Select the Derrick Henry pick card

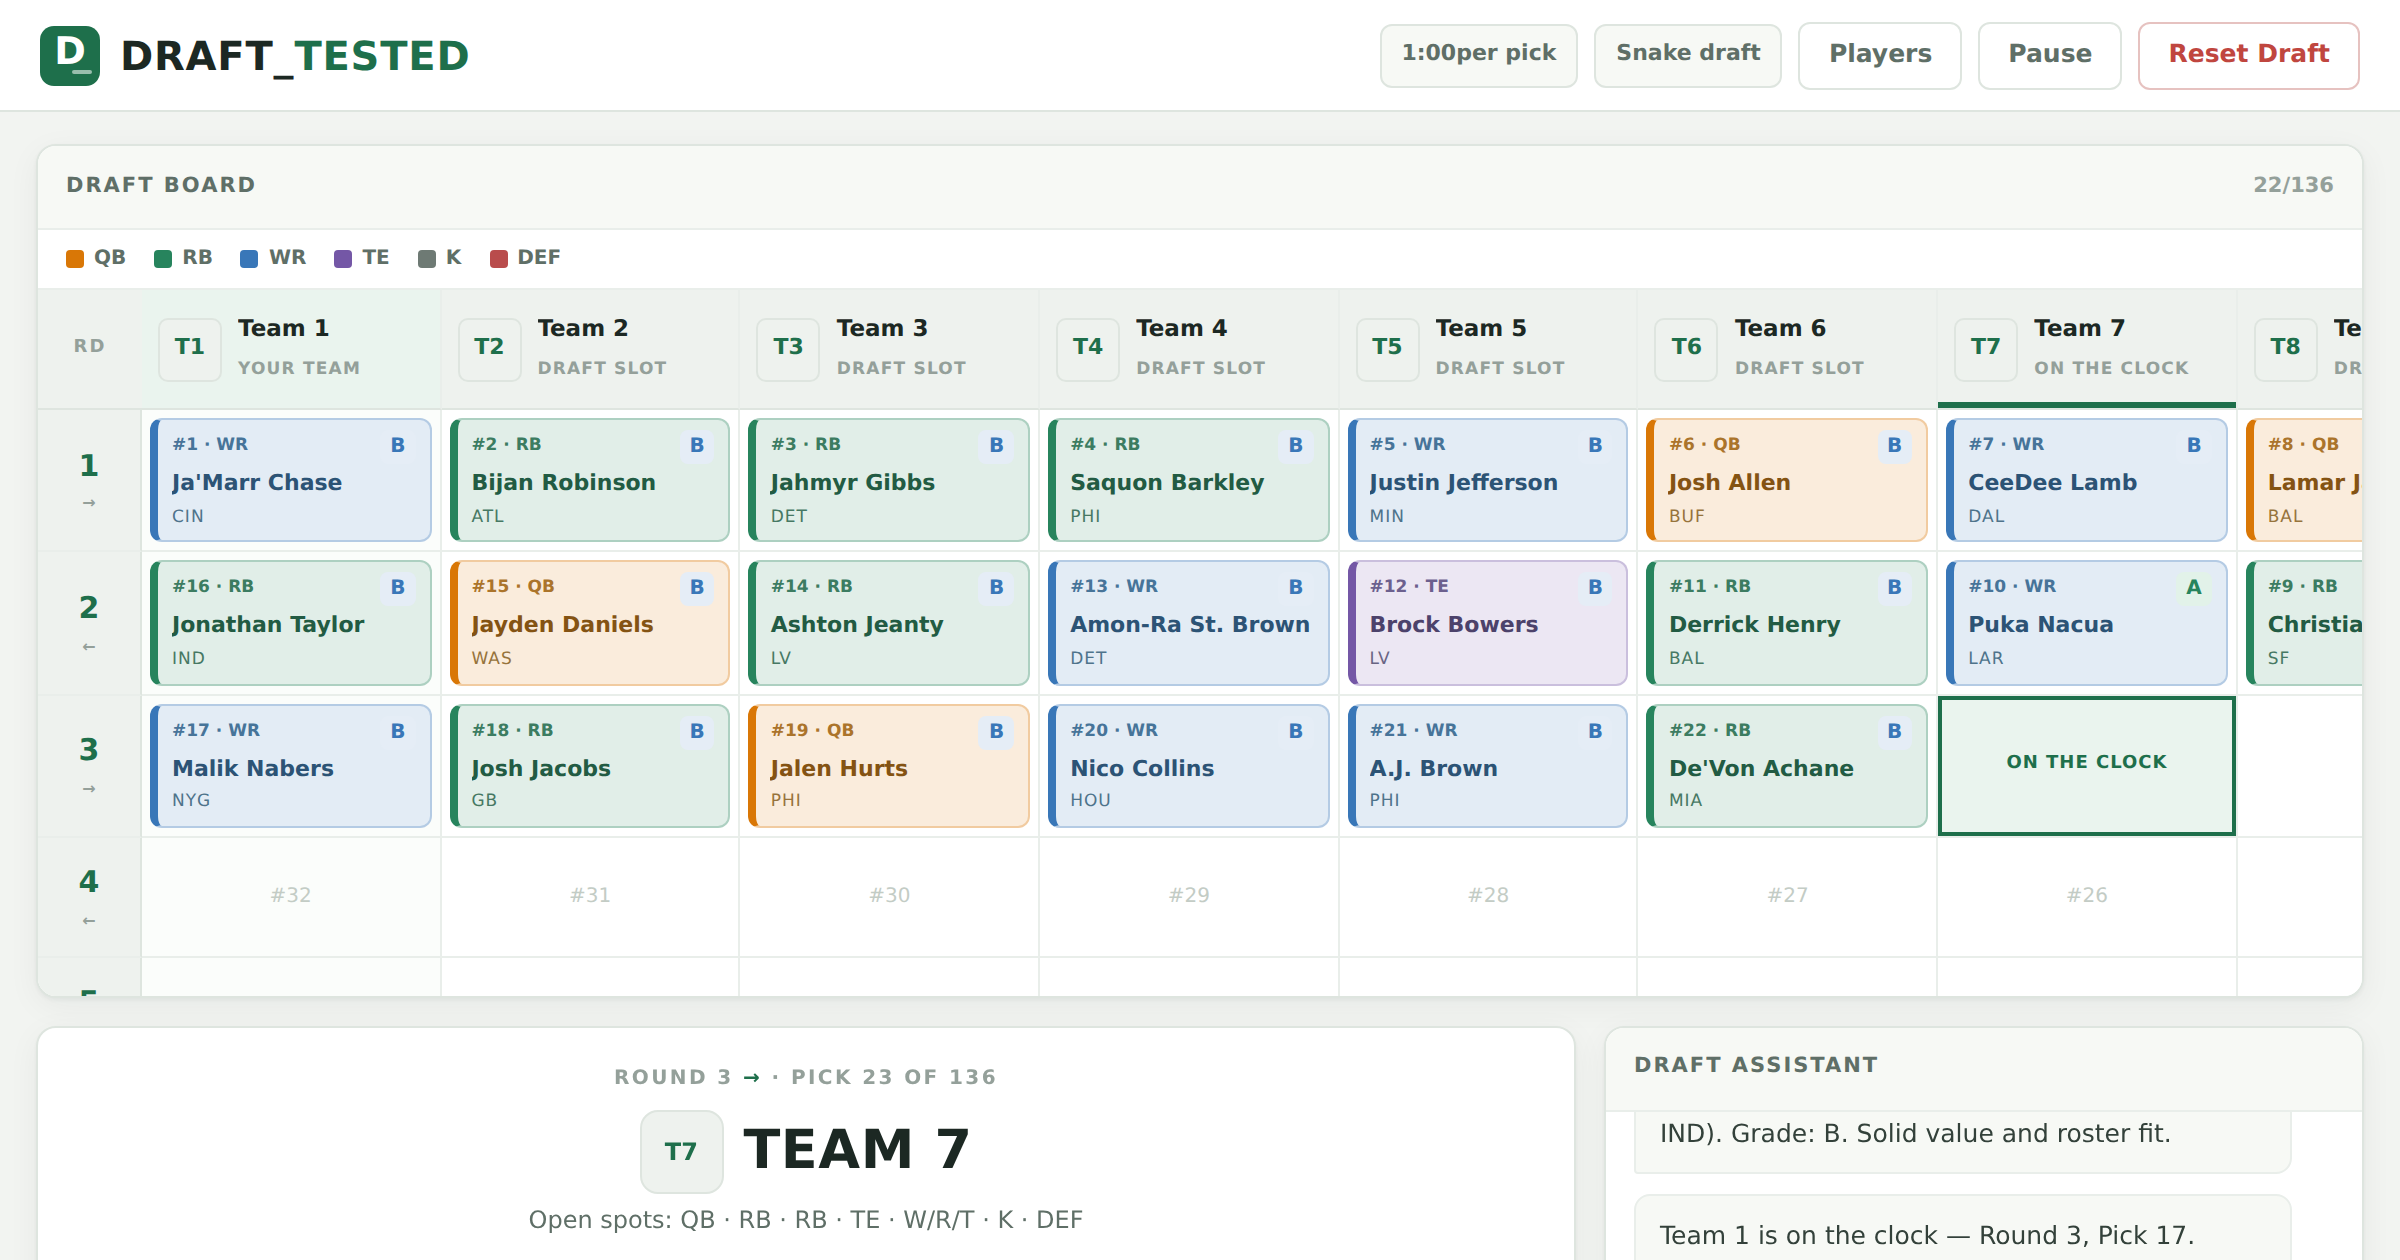(x=1786, y=623)
